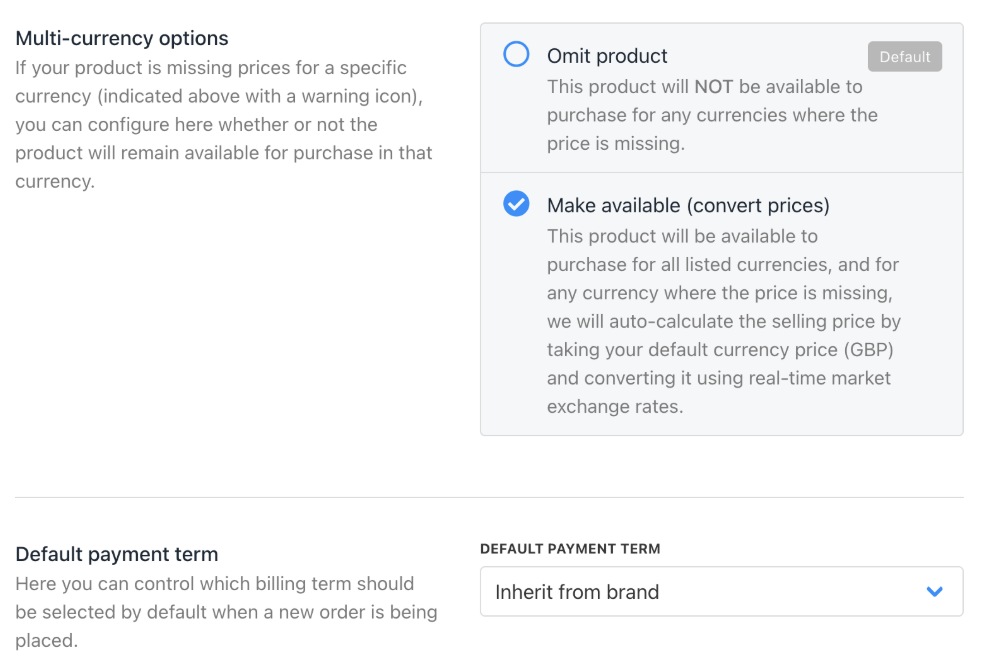Select the Omit product radio button
The height and width of the screenshot is (668, 988).
[x=516, y=55]
